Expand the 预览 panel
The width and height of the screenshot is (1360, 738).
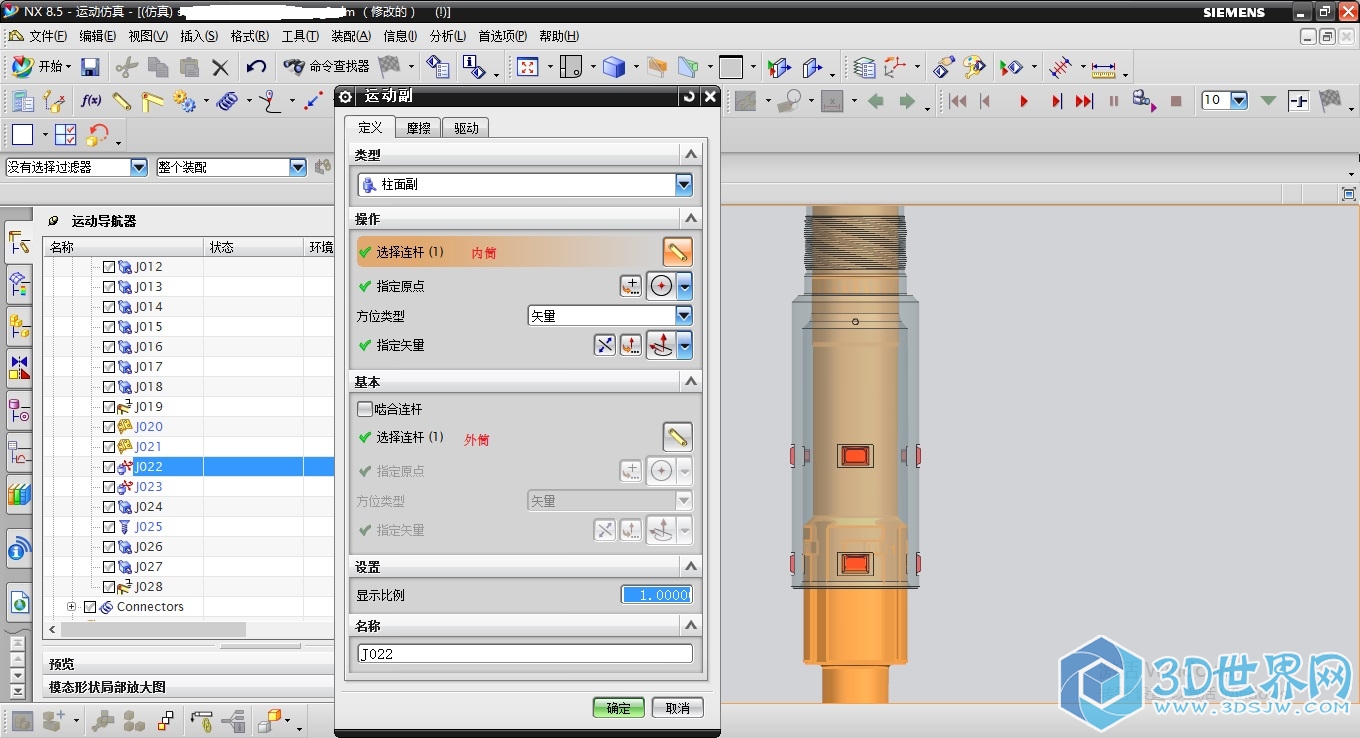tap(190, 664)
